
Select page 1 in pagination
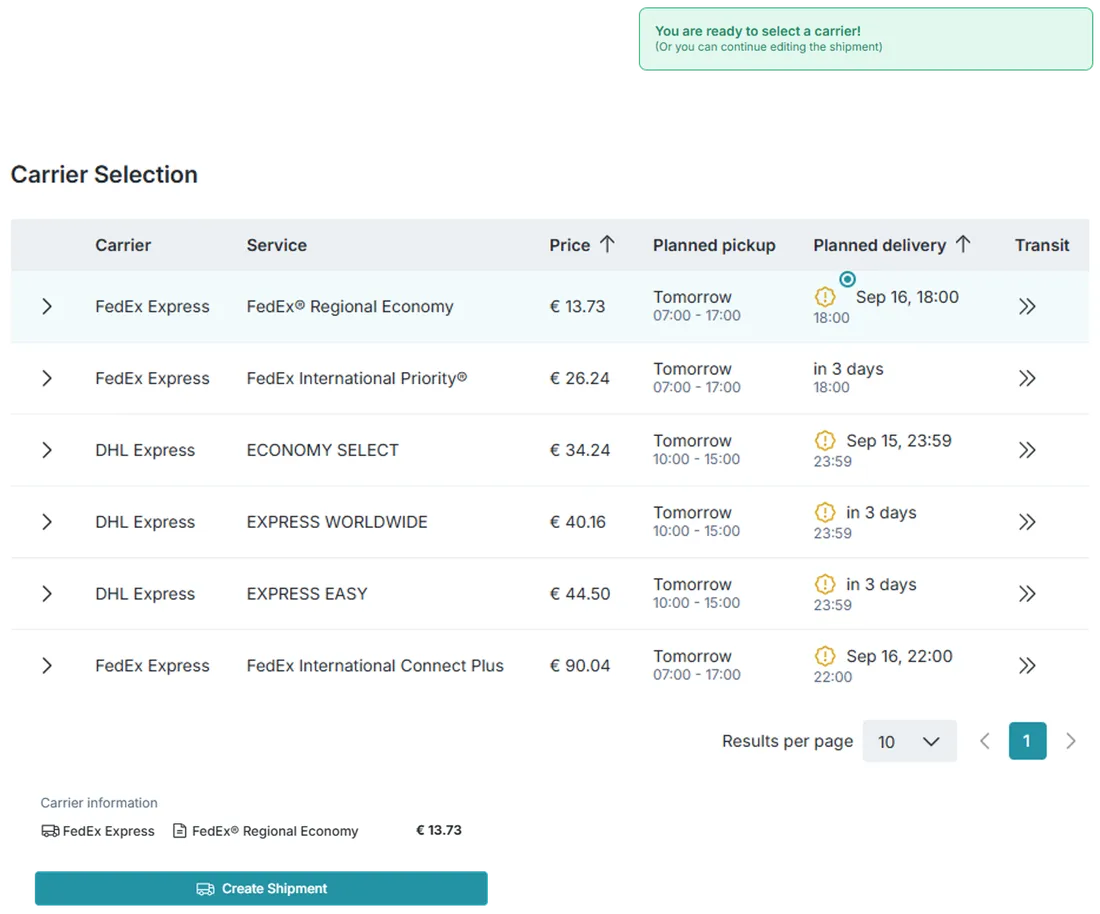click(1027, 741)
